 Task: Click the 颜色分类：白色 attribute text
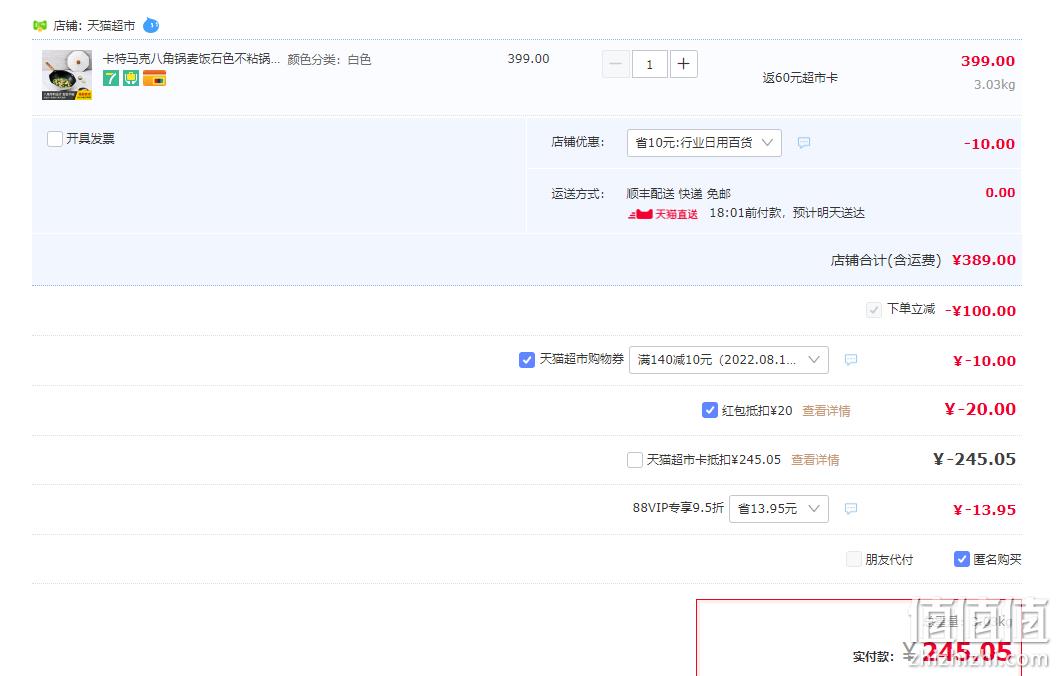[x=329, y=59]
